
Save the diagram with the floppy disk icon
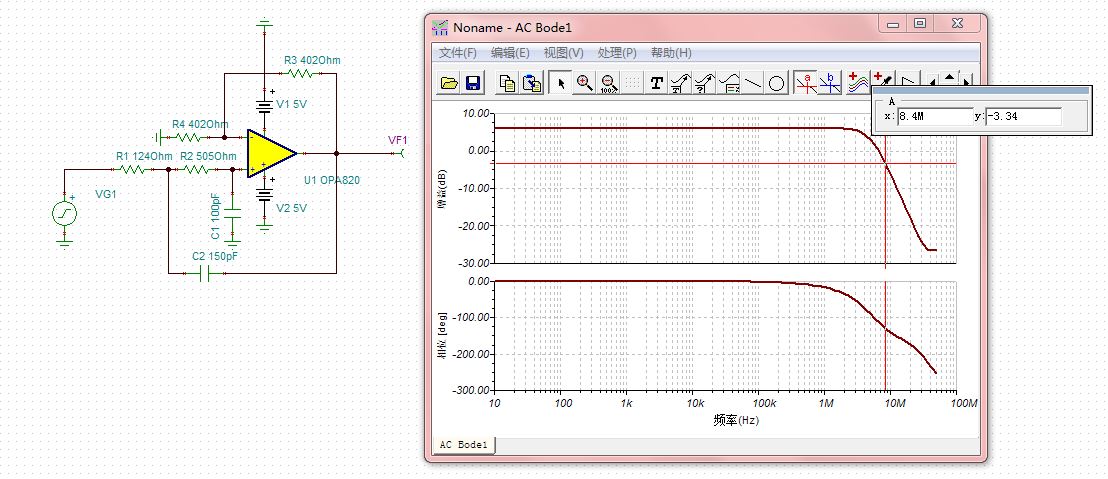(472, 83)
